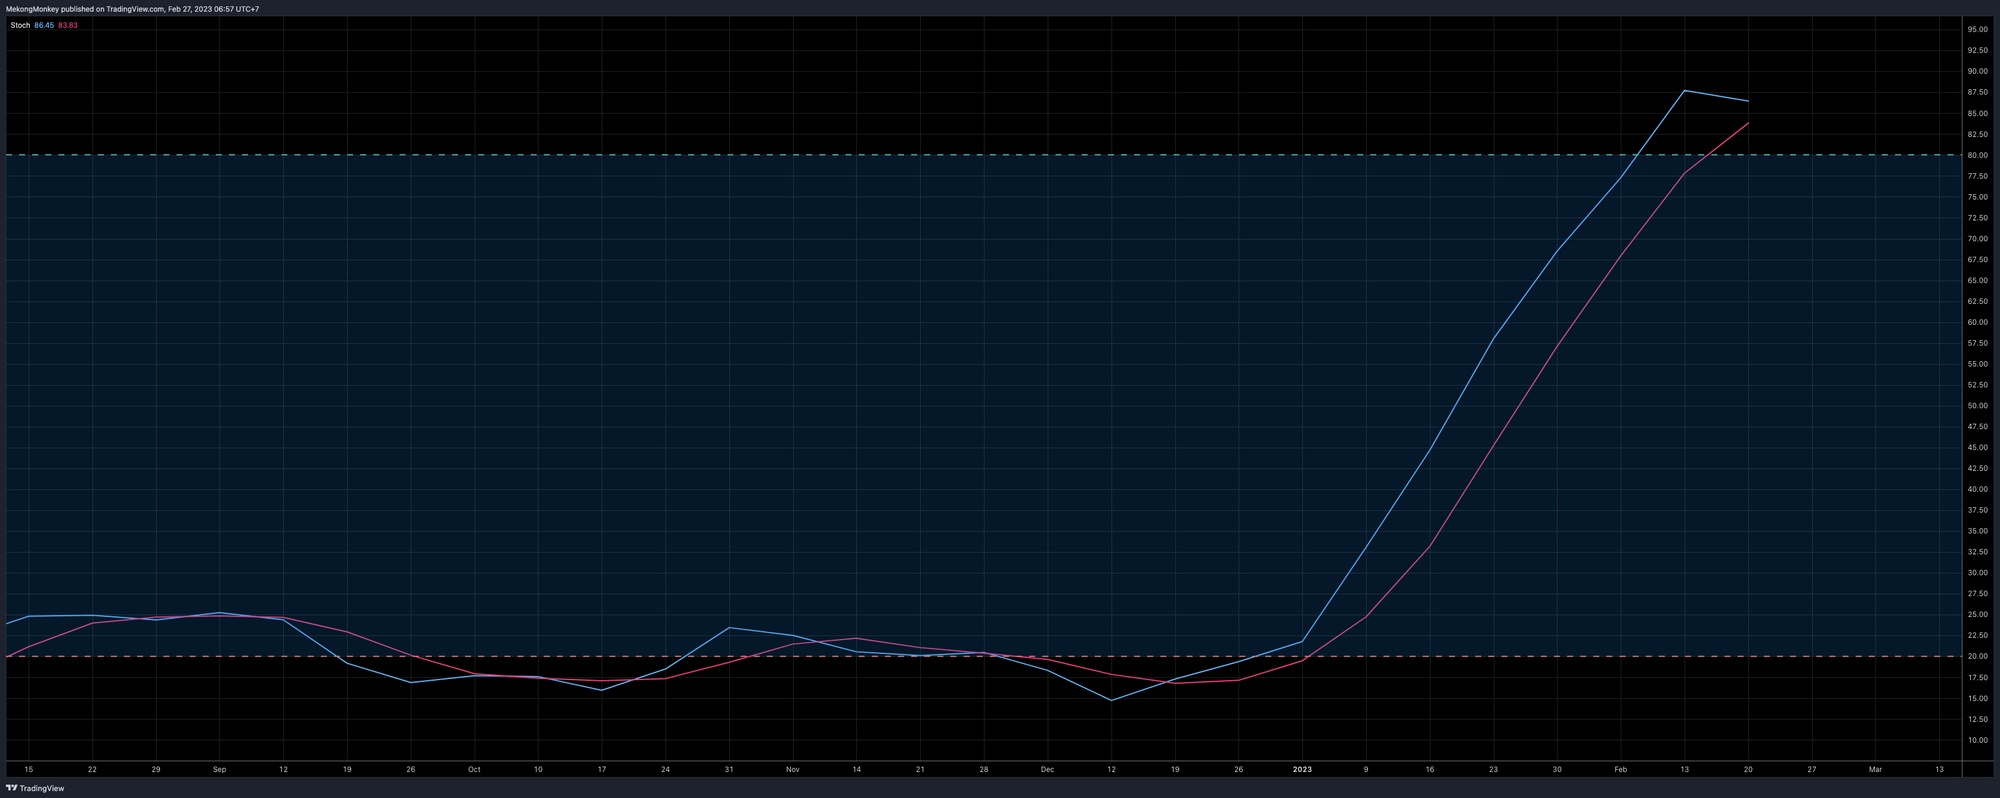Image resolution: width=2000 pixels, height=798 pixels.
Task: Click the 85.00 price scale label
Action: click(1977, 114)
